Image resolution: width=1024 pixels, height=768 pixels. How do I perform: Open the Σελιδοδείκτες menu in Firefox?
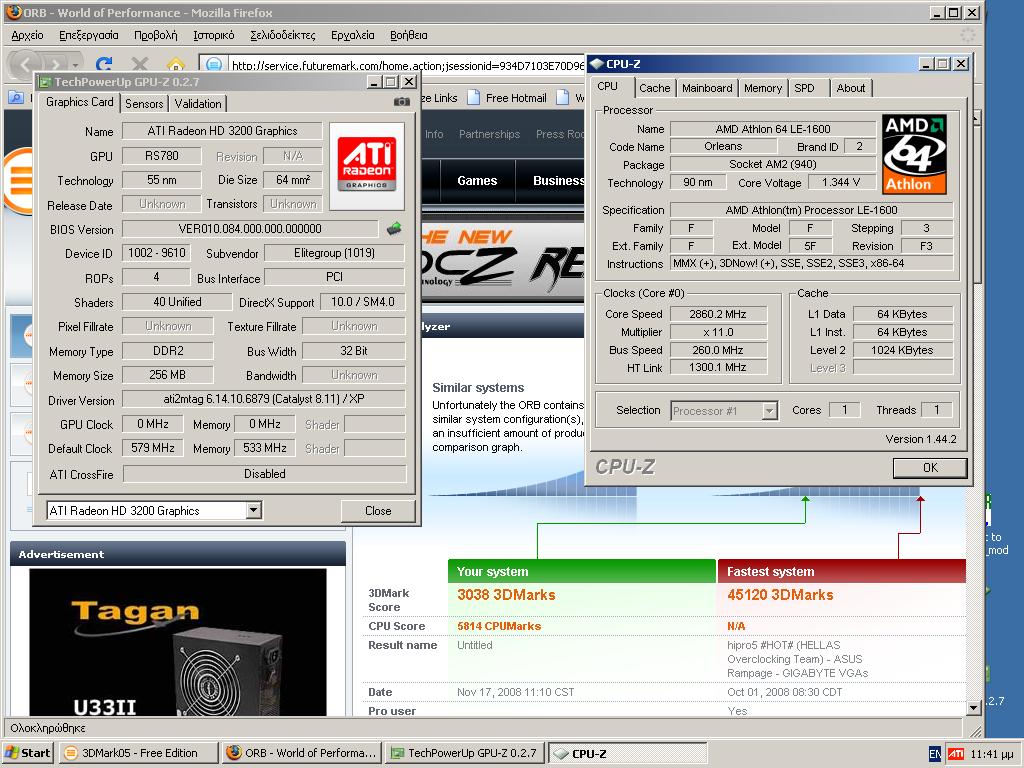tap(283, 35)
